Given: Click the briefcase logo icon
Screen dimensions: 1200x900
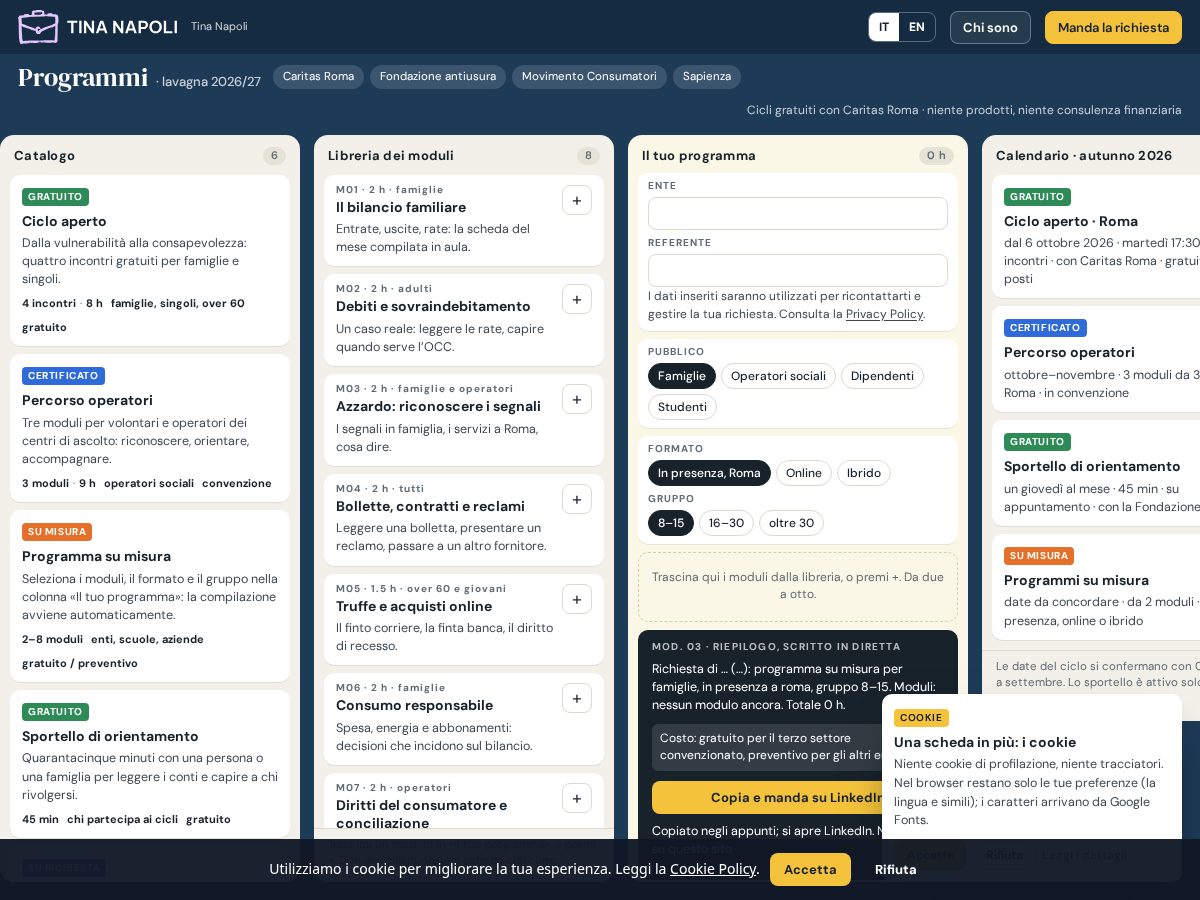Looking at the screenshot, I should click(x=38, y=27).
